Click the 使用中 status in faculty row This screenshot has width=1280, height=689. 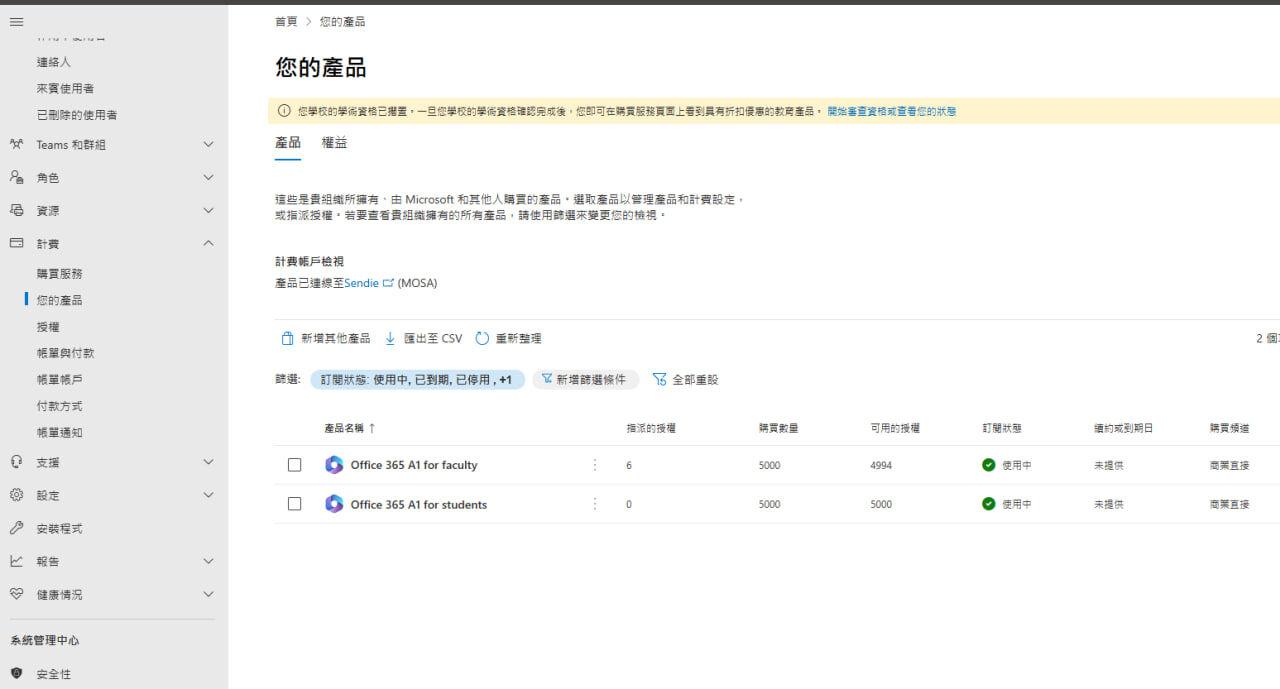point(1017,465)
